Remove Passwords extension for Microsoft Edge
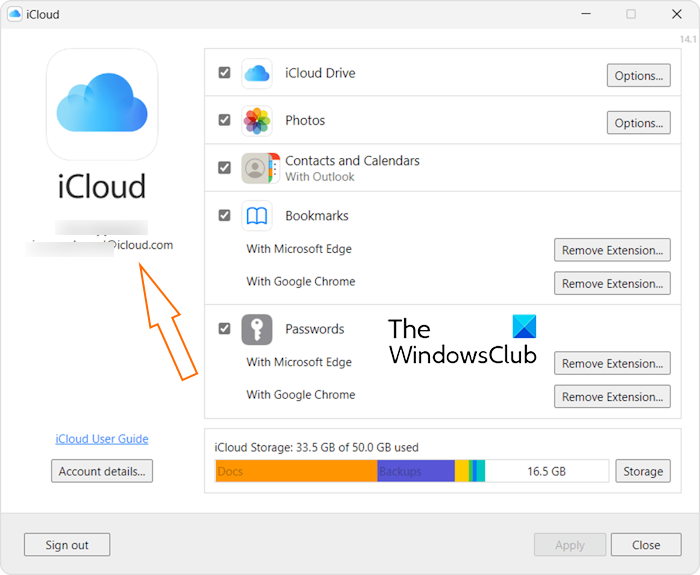Screen dimensions: 700x575 612,363
